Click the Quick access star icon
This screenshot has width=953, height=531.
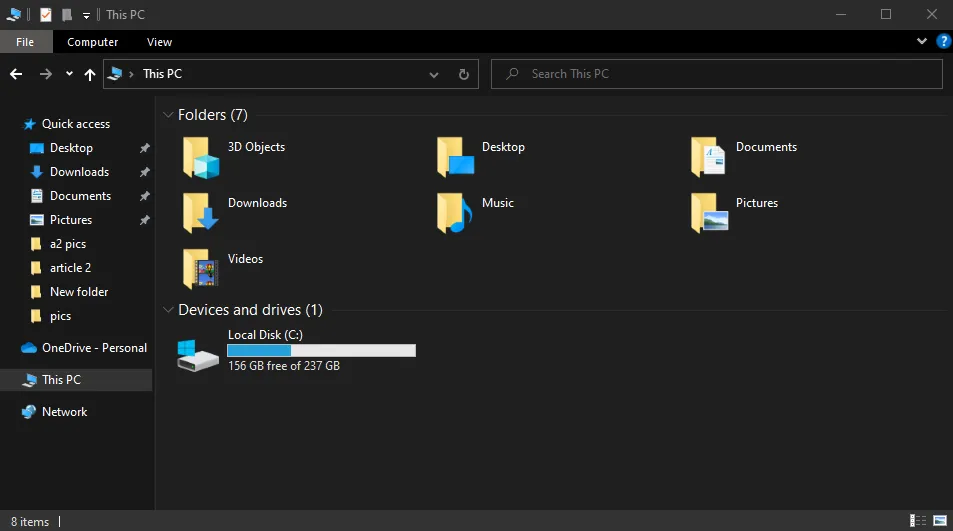click(x=29, y=125)
